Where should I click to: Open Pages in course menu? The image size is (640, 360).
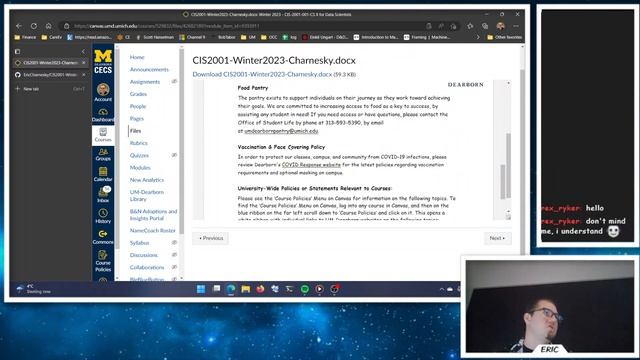137,118
